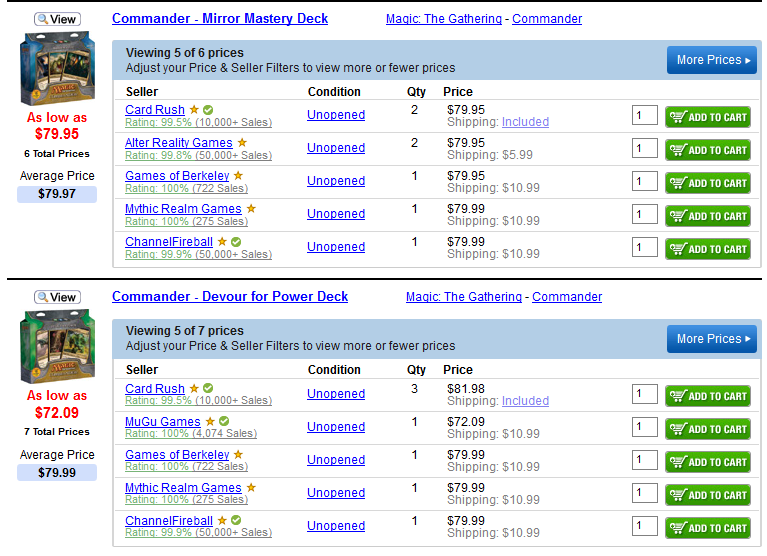The height and width of the screenshot is (556, 767).
Task: Add MuGu Games $72.09 listing to cart
Action: [x=708, y=429]
